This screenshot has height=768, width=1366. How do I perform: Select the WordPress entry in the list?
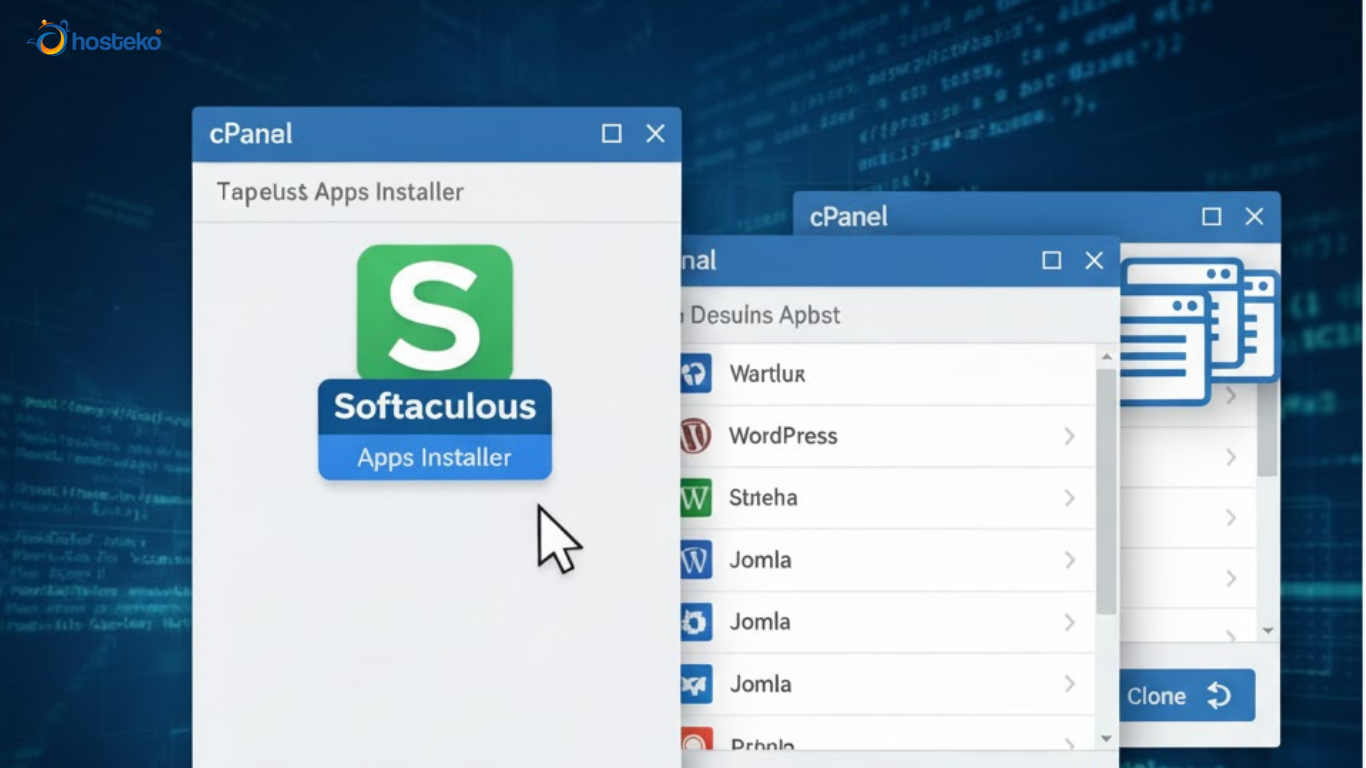(x=783, y=436)
